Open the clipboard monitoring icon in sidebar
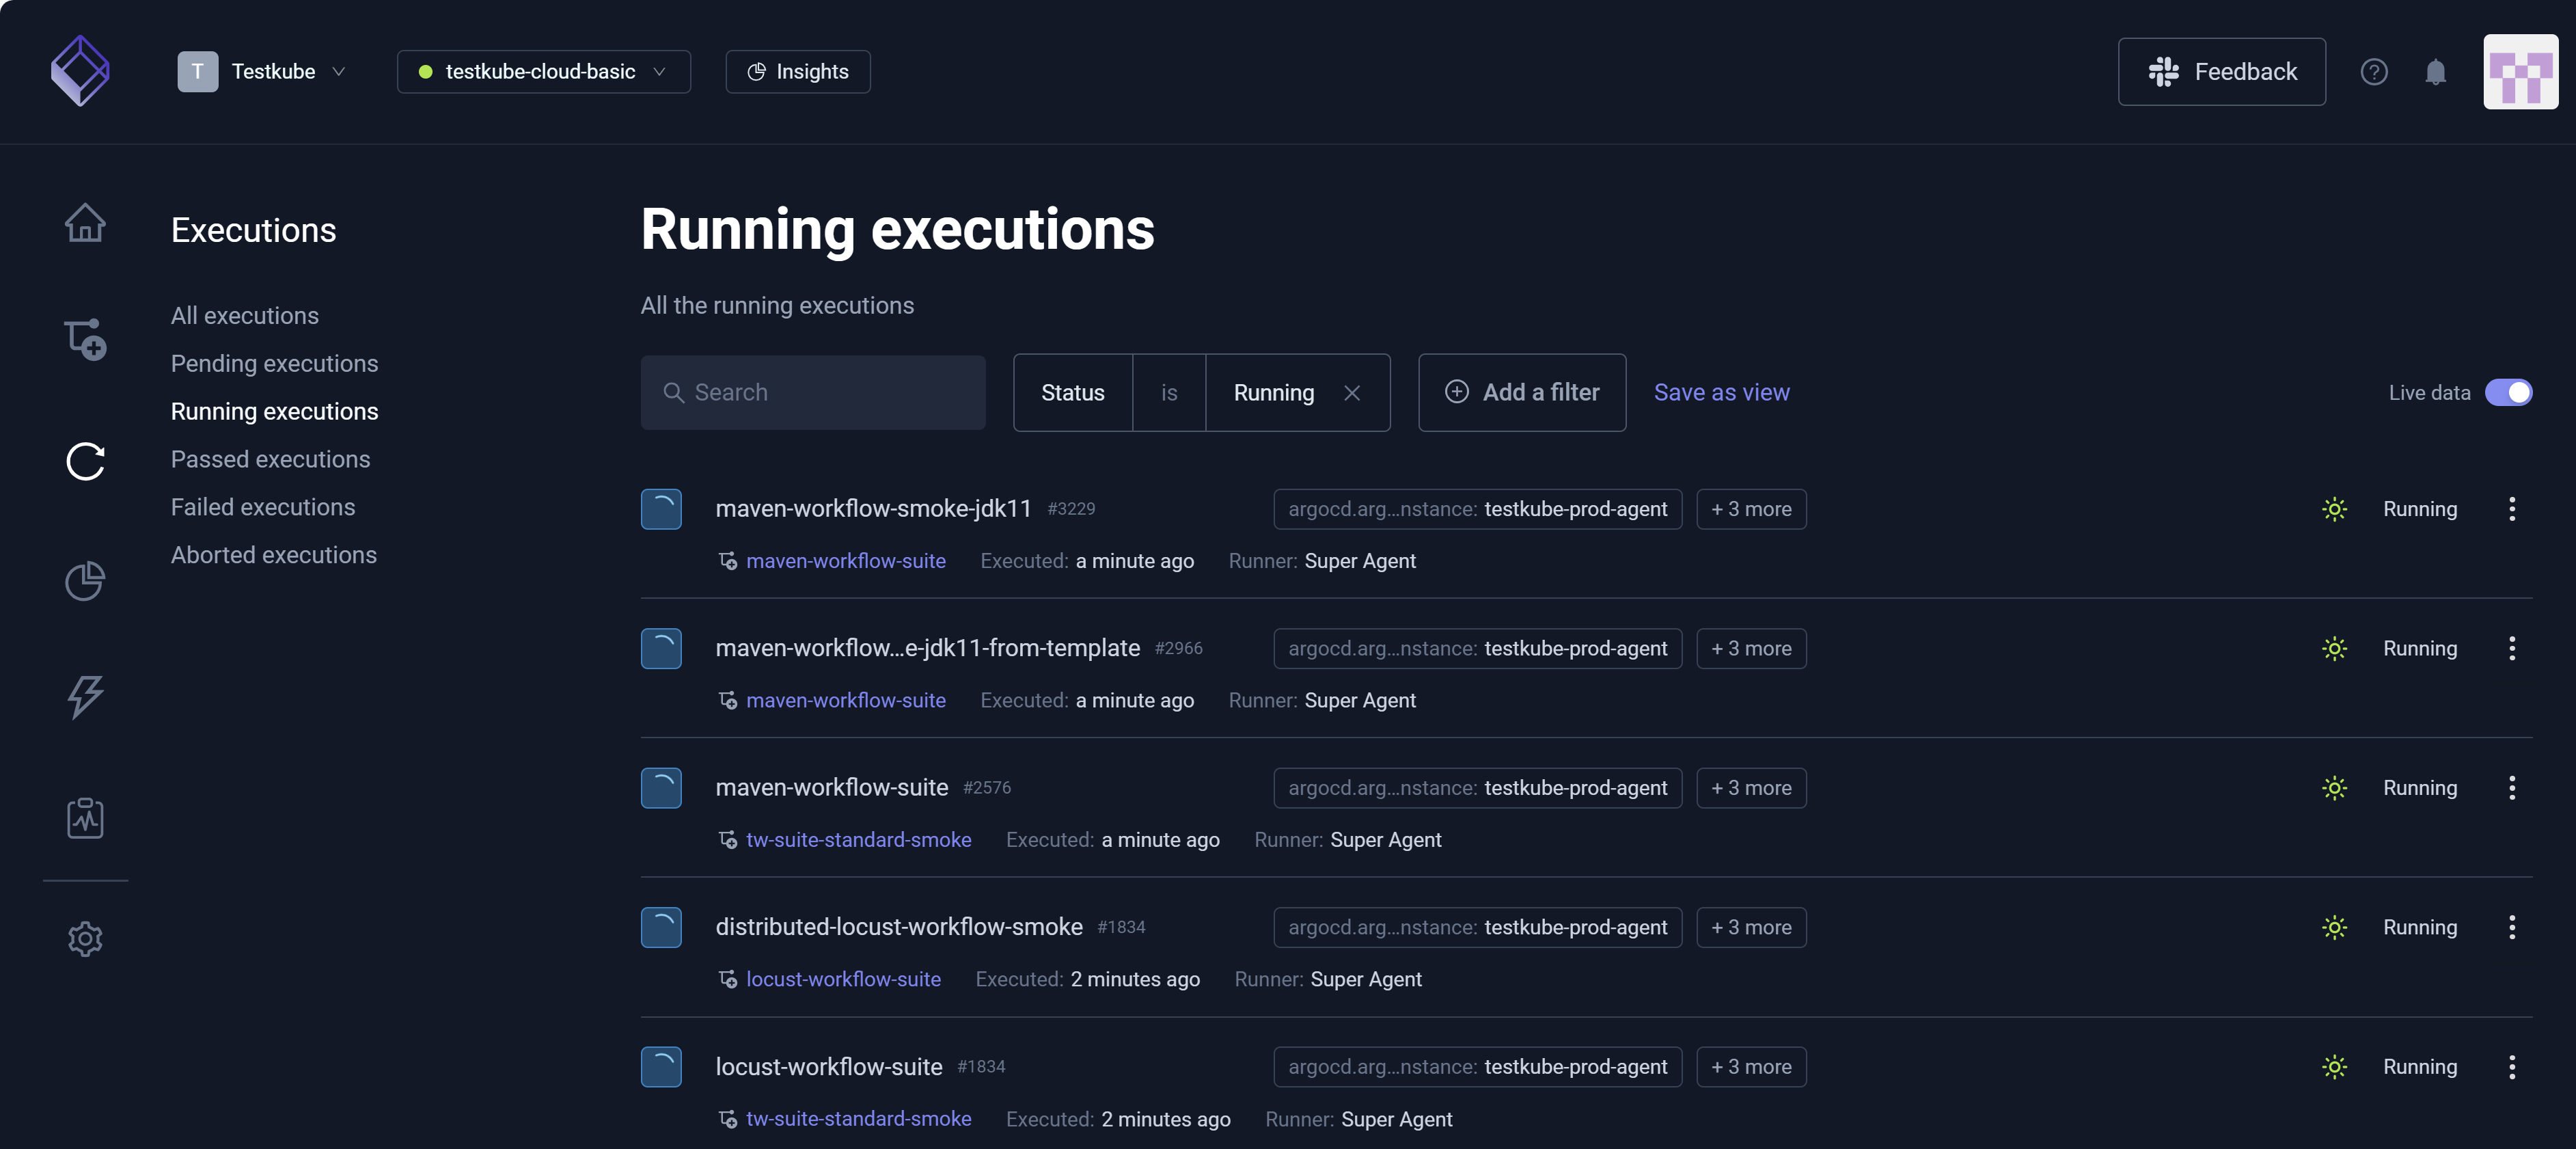This screenshot has width=2576, height=1149. [85, 818]
